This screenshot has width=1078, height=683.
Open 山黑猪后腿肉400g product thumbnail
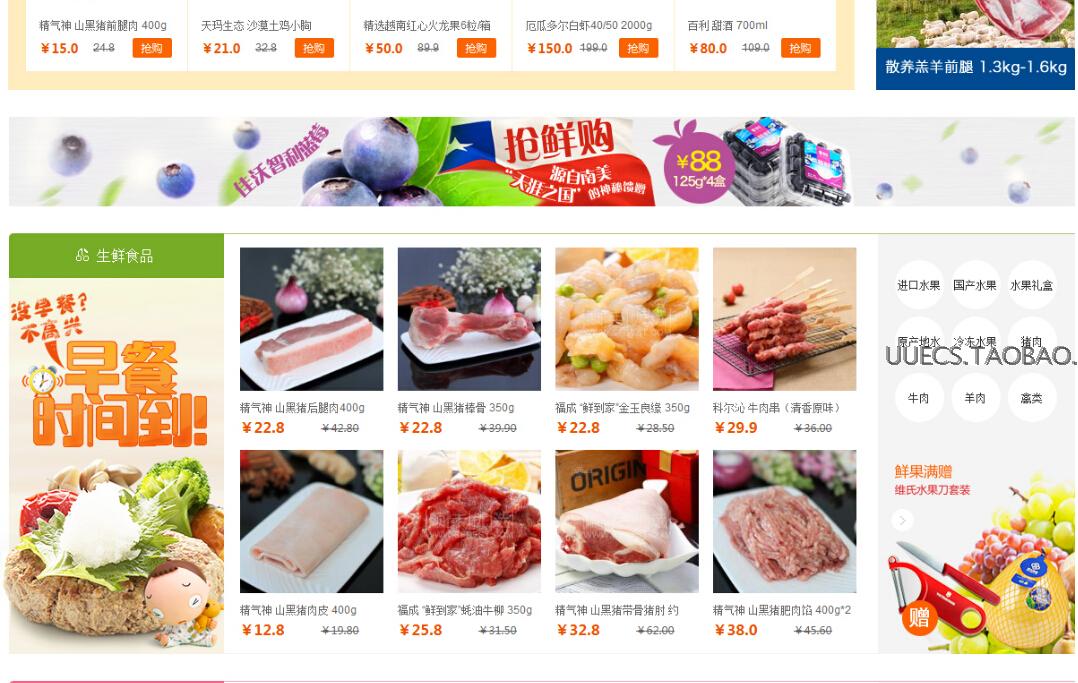311,319
